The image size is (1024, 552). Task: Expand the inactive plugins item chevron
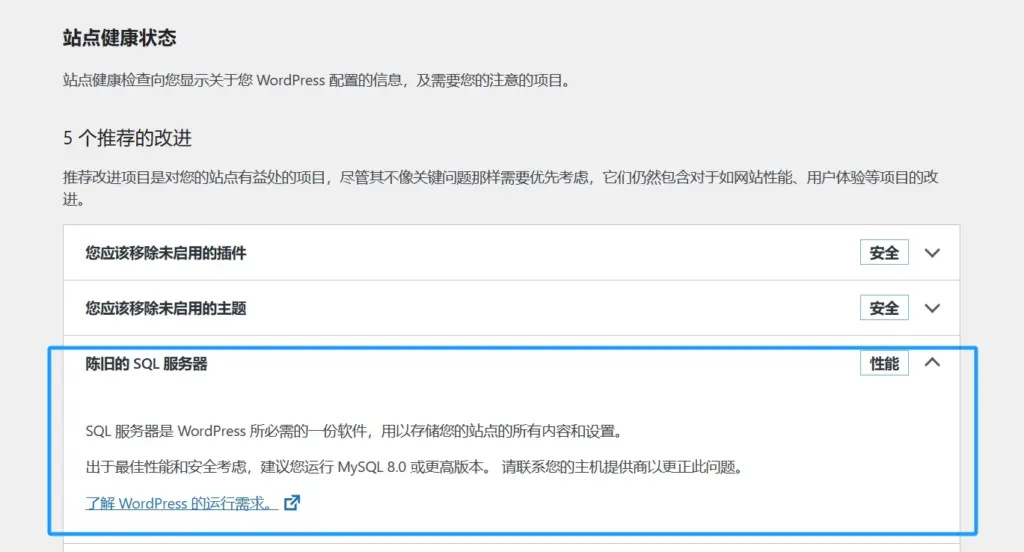tap(932, 253)
